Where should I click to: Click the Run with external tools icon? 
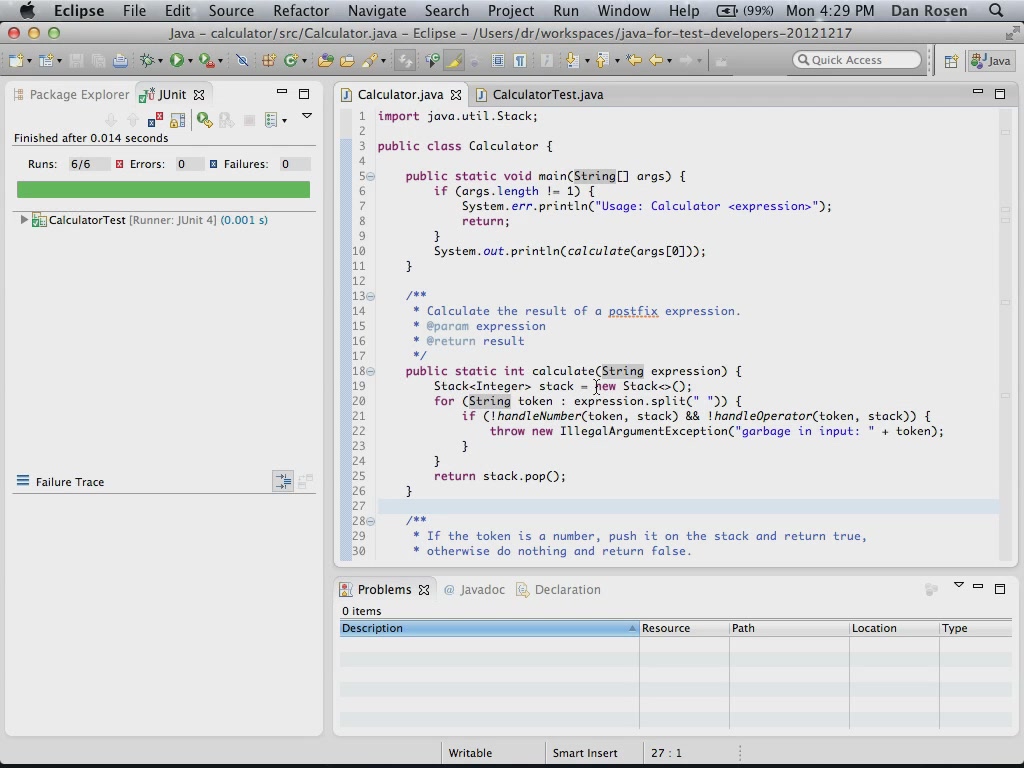[206, 61]
